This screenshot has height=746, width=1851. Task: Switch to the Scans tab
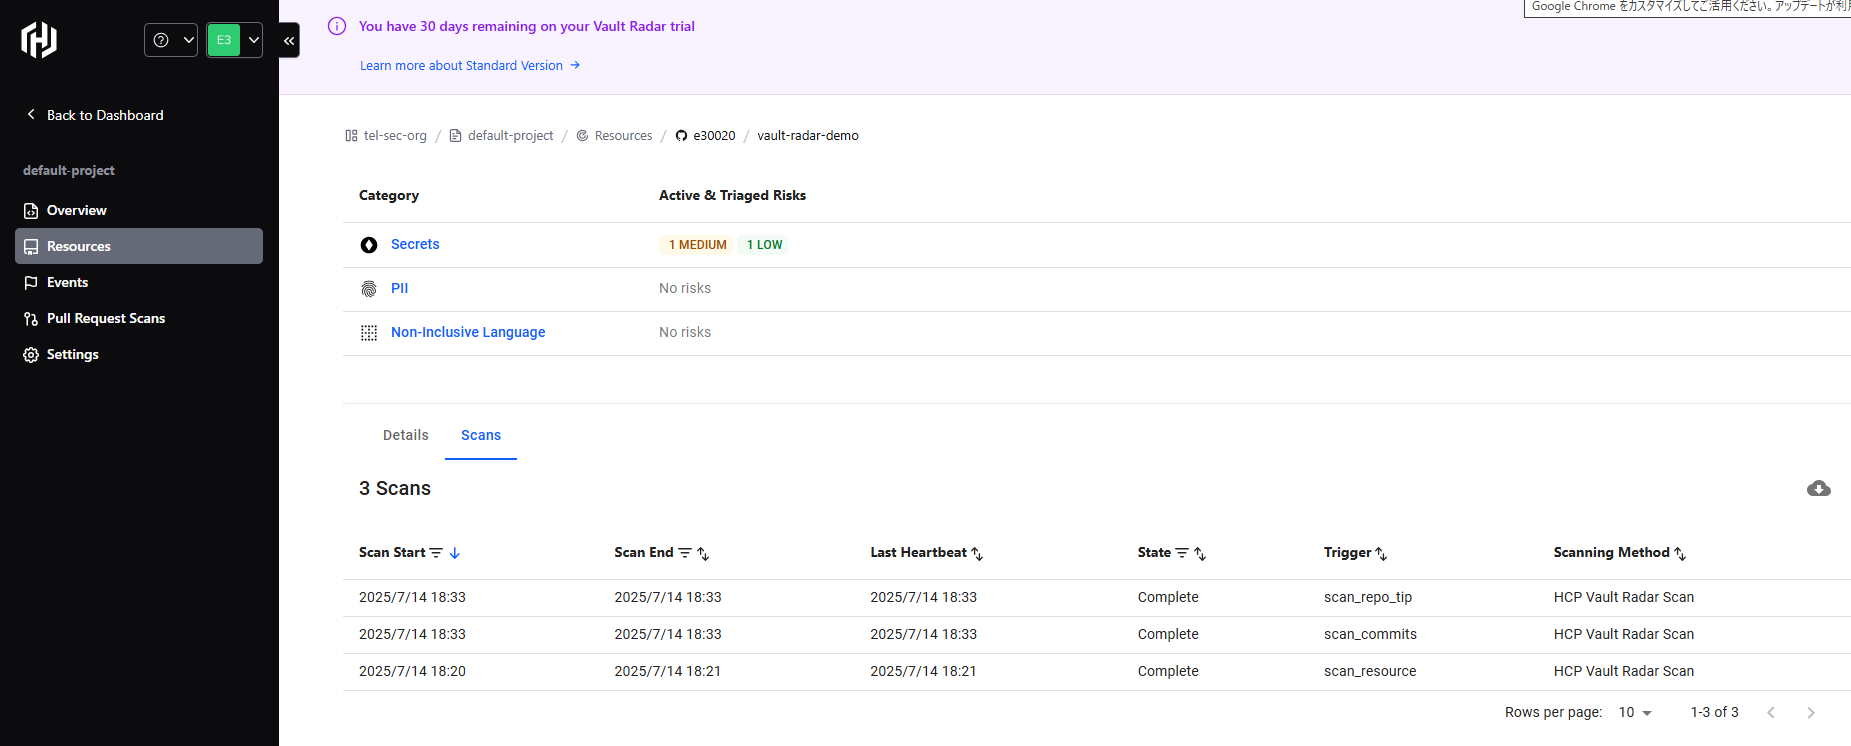[481, 435]
